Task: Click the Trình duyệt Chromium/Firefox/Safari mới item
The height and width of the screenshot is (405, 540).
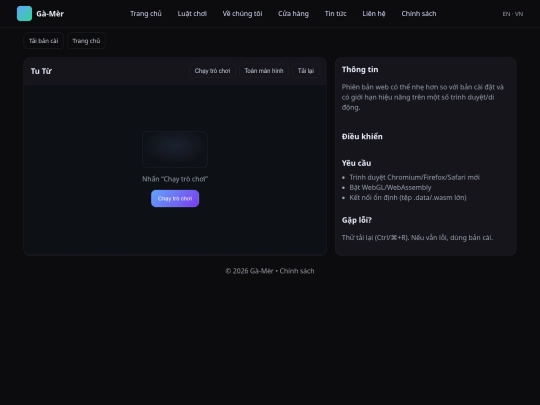Action: pyautogui.click(x=414, y=177)
